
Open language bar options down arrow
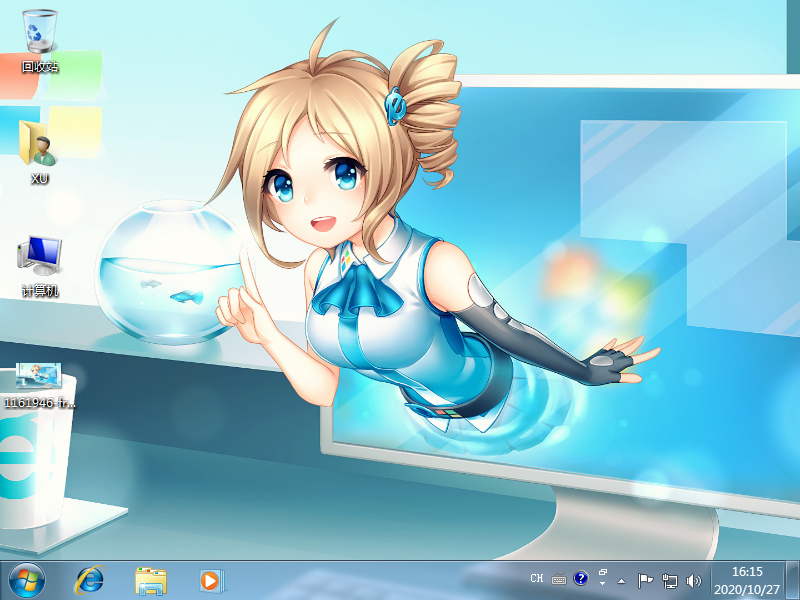click(x=603, y=584)
